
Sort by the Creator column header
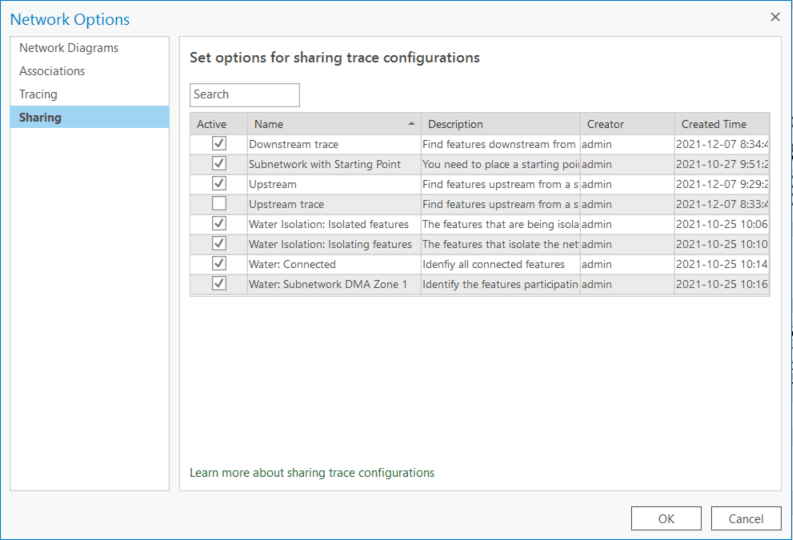tap(627, 124)
